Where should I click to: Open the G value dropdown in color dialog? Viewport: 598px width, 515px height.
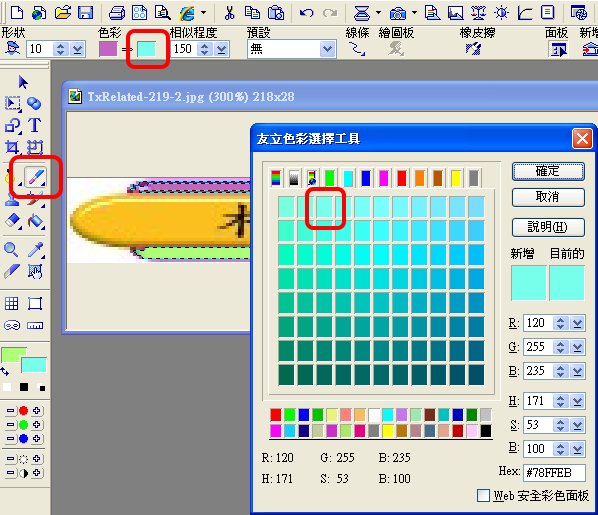coord(577,347)
